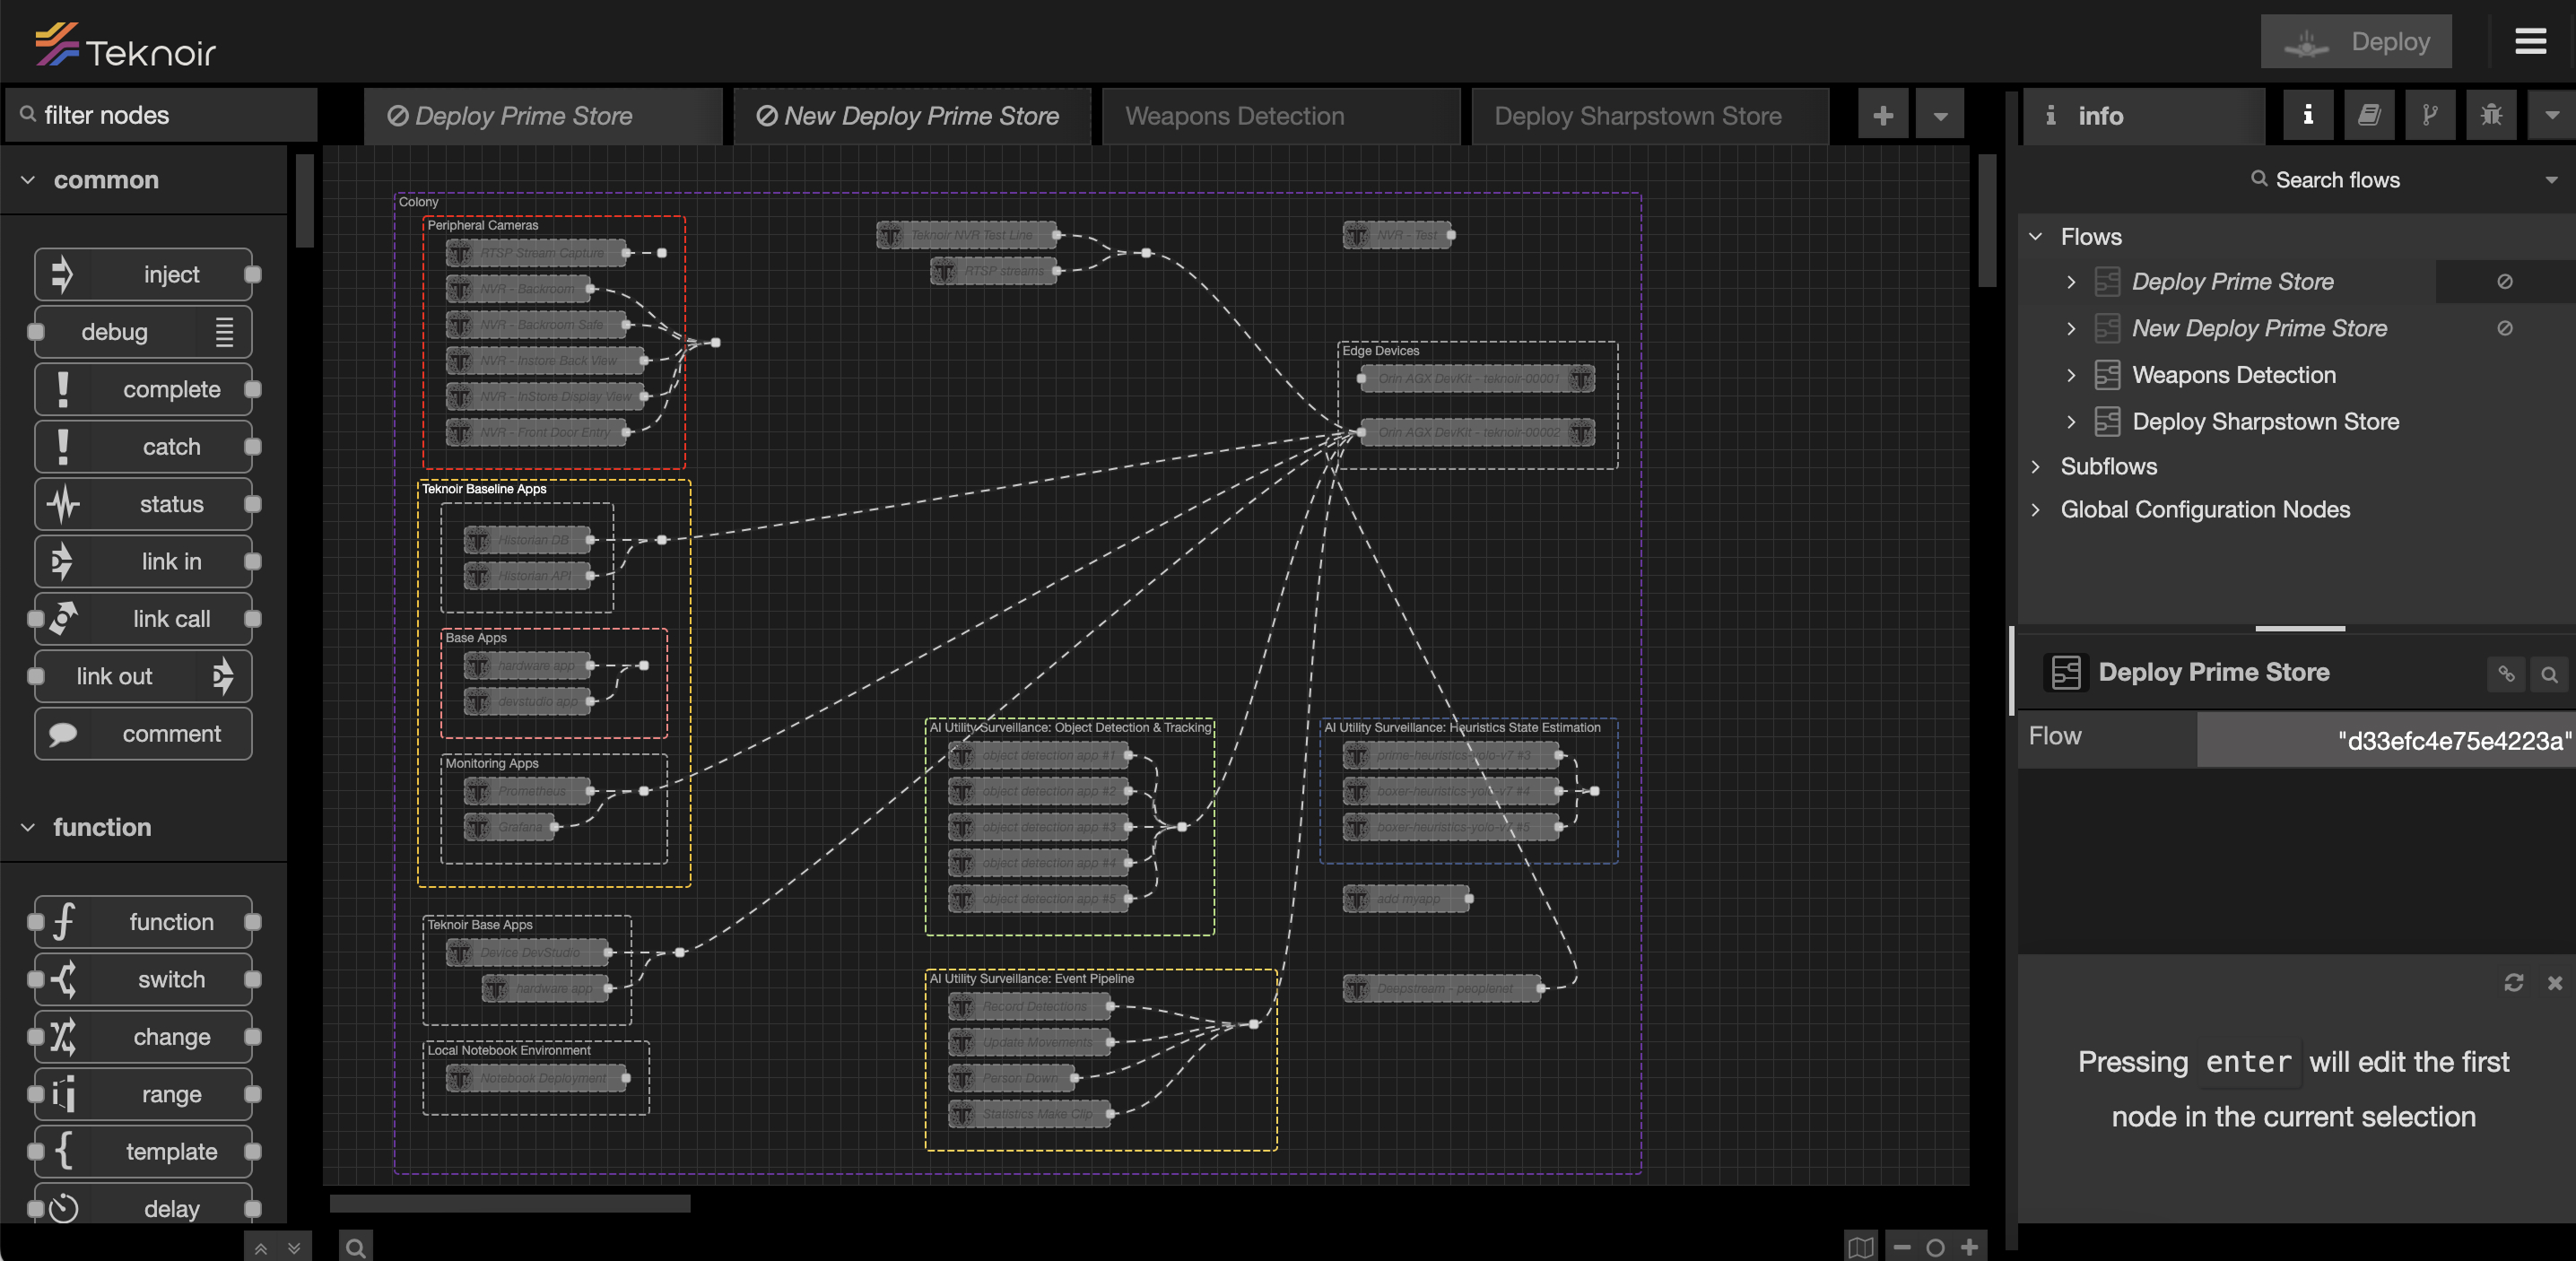This screenshot has width=2576, height=1261.
Task: Select the catch node in palette
Action: click(143, 447)
